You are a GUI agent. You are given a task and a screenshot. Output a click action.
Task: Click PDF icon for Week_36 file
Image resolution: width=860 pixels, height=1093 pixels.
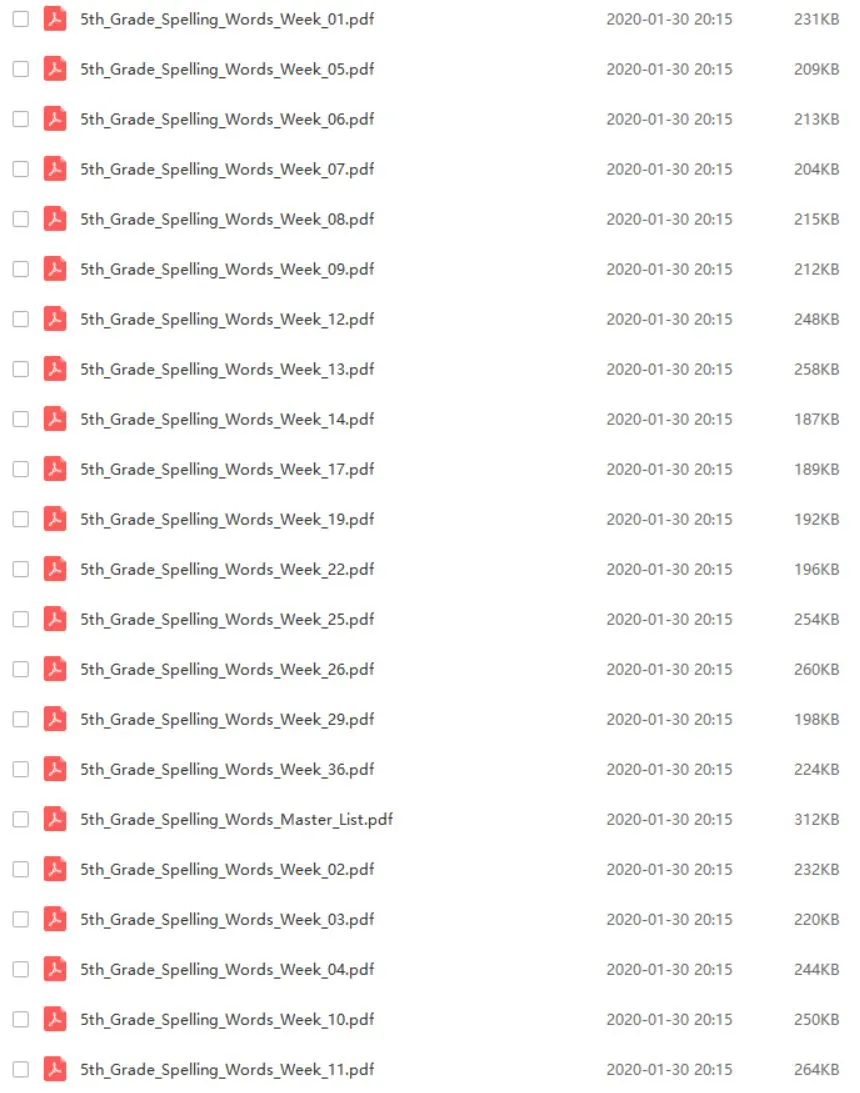tap(55, 769)
